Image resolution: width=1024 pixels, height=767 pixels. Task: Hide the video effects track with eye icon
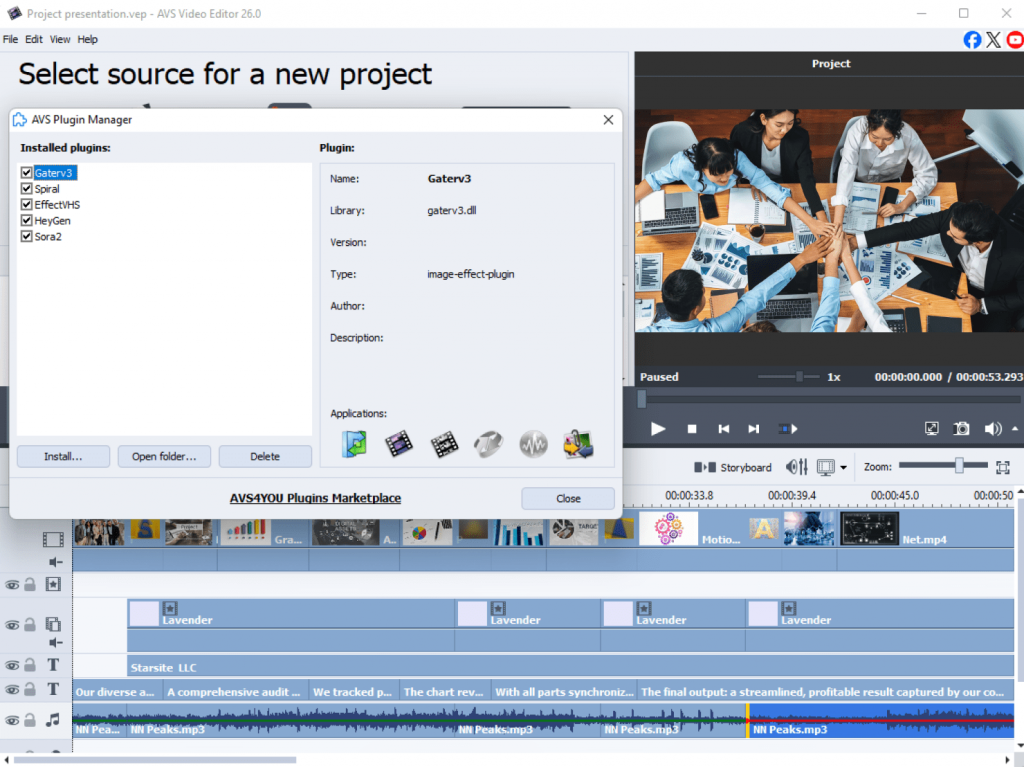pos(12,585)
